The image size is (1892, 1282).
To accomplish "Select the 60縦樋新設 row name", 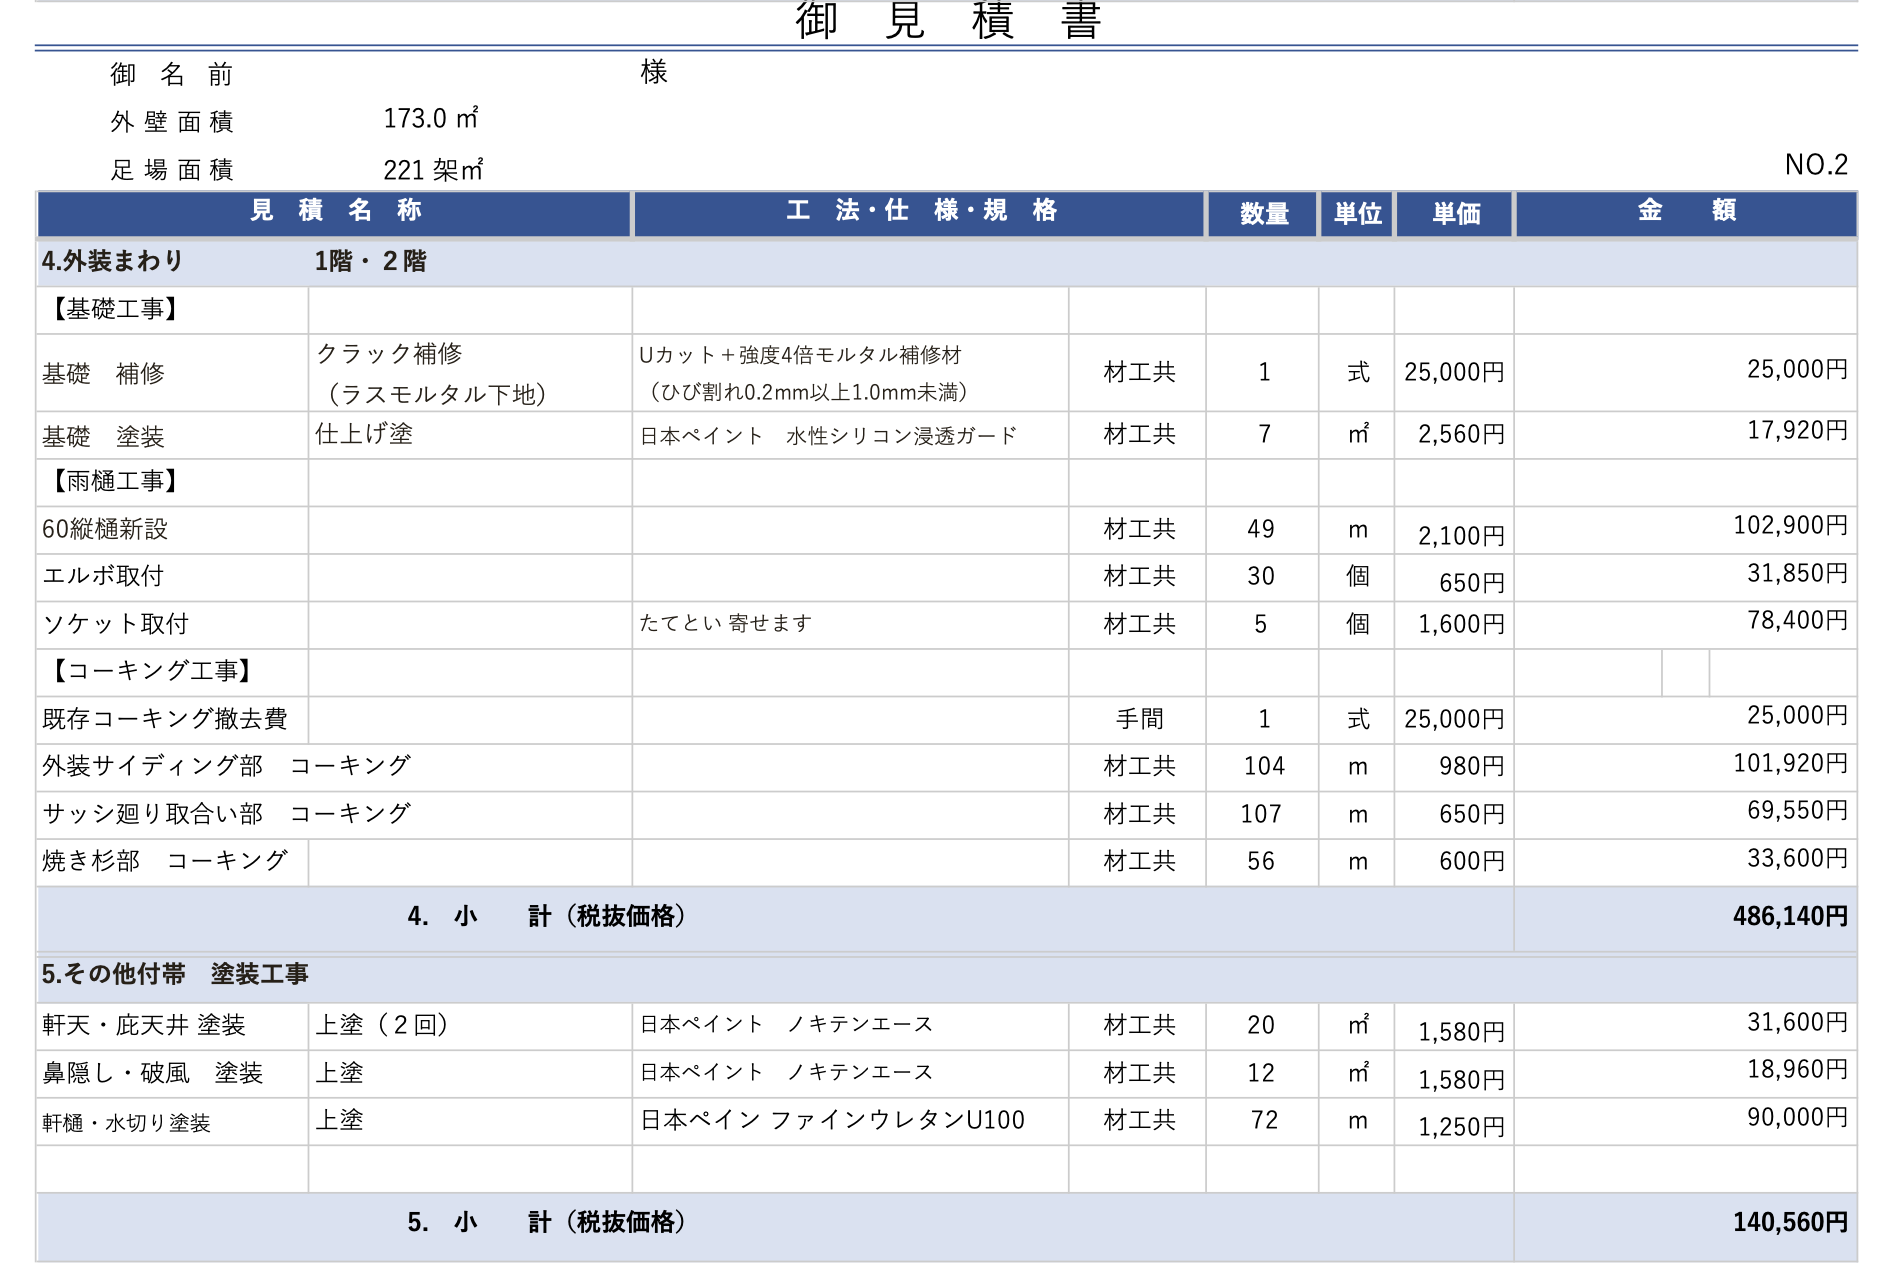I will pos(105,529).
